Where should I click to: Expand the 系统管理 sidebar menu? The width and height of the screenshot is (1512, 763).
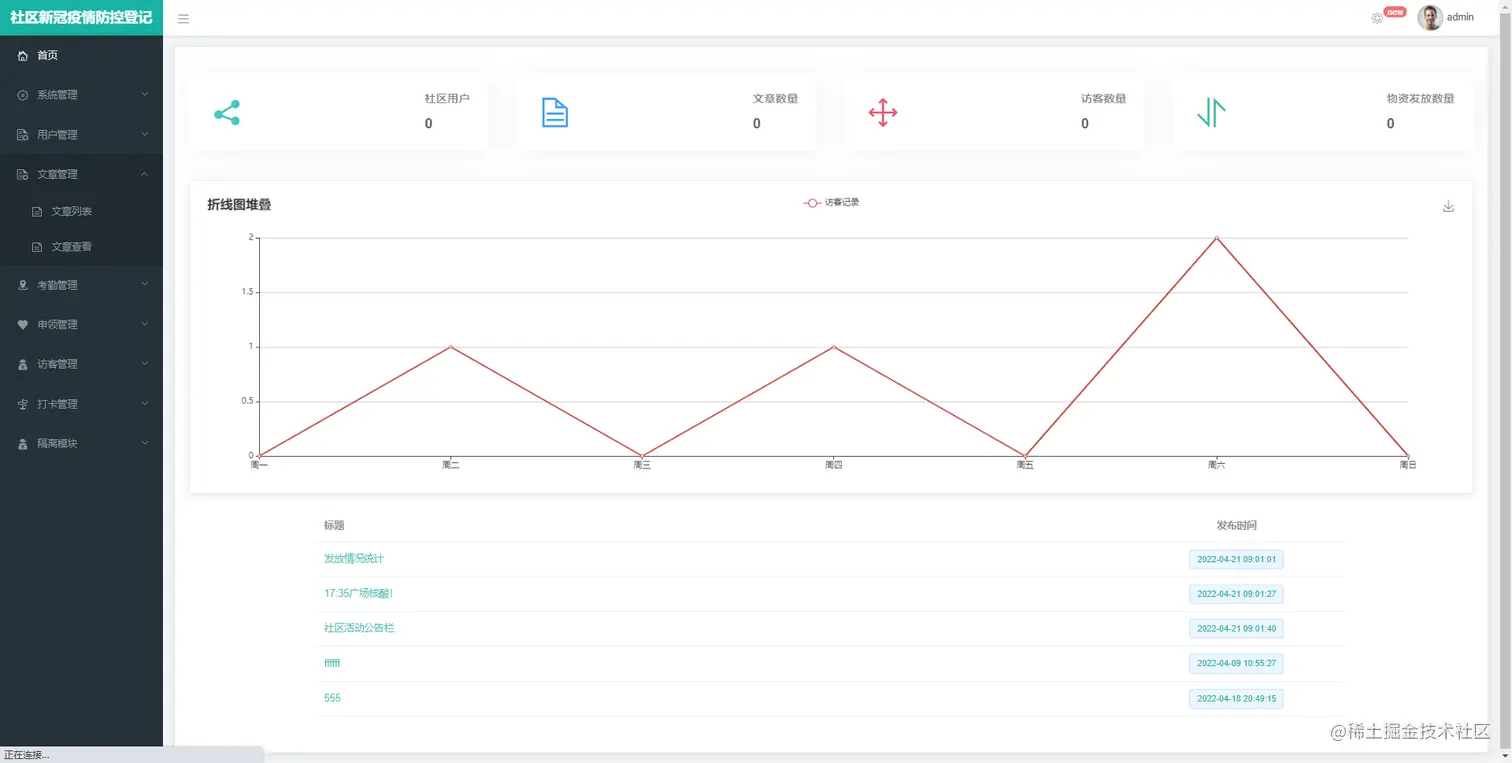point(81,95)
